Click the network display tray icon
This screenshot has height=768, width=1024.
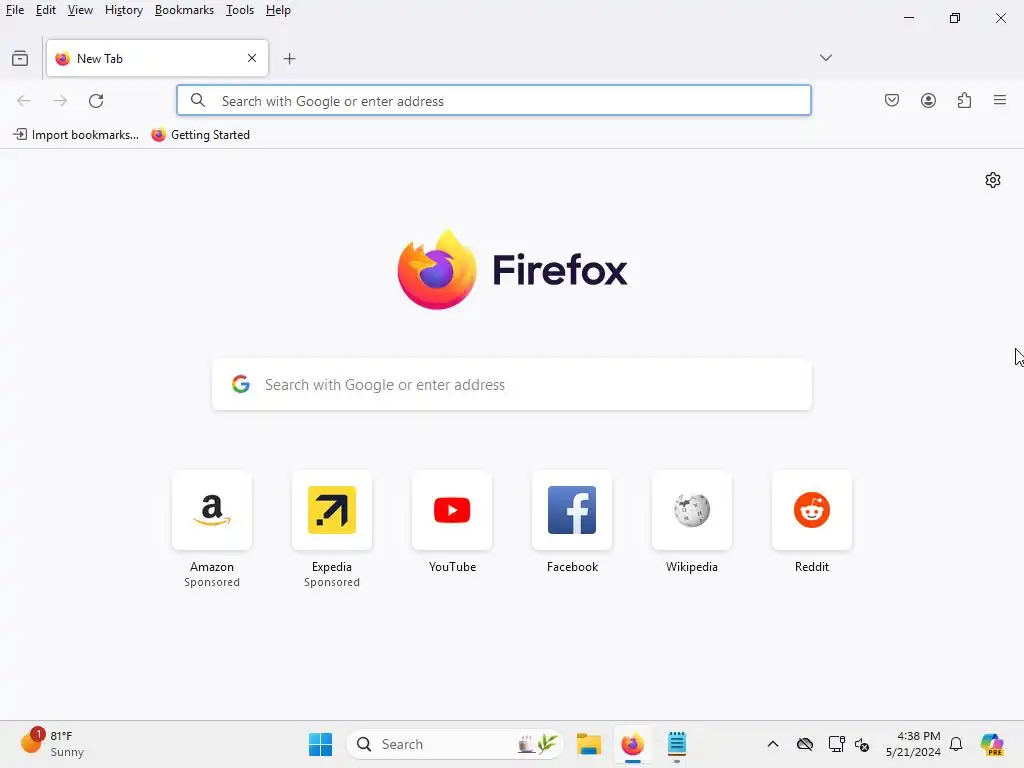click(836, 744)
